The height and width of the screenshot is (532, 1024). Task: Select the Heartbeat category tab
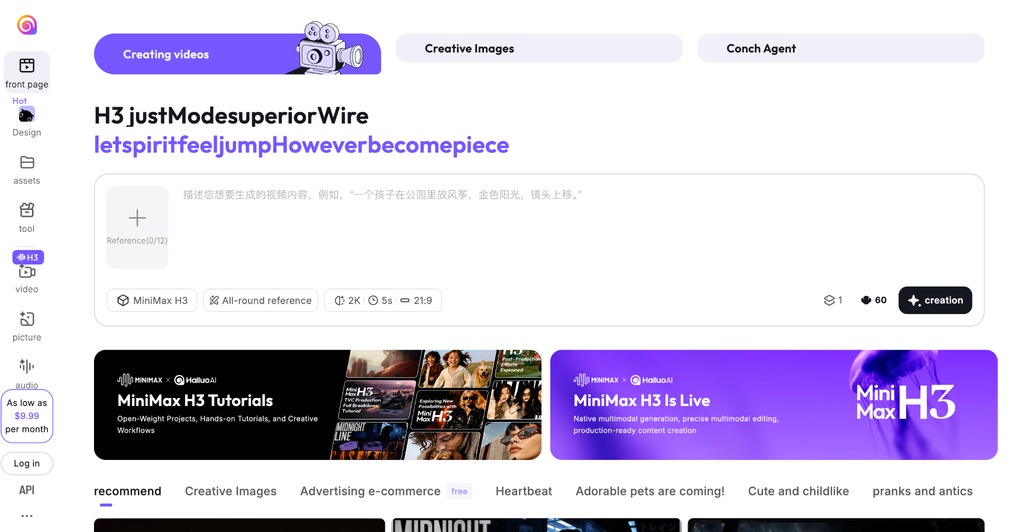pos(524,491)
